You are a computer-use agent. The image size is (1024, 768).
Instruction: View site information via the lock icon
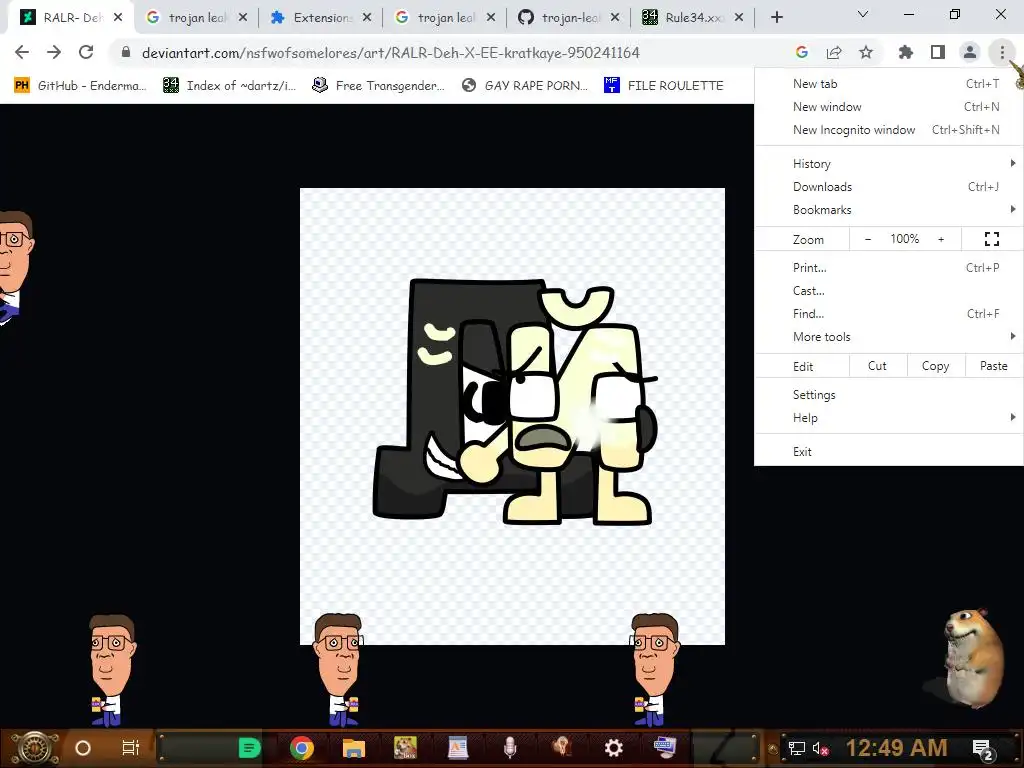click(x=126, y=52)
